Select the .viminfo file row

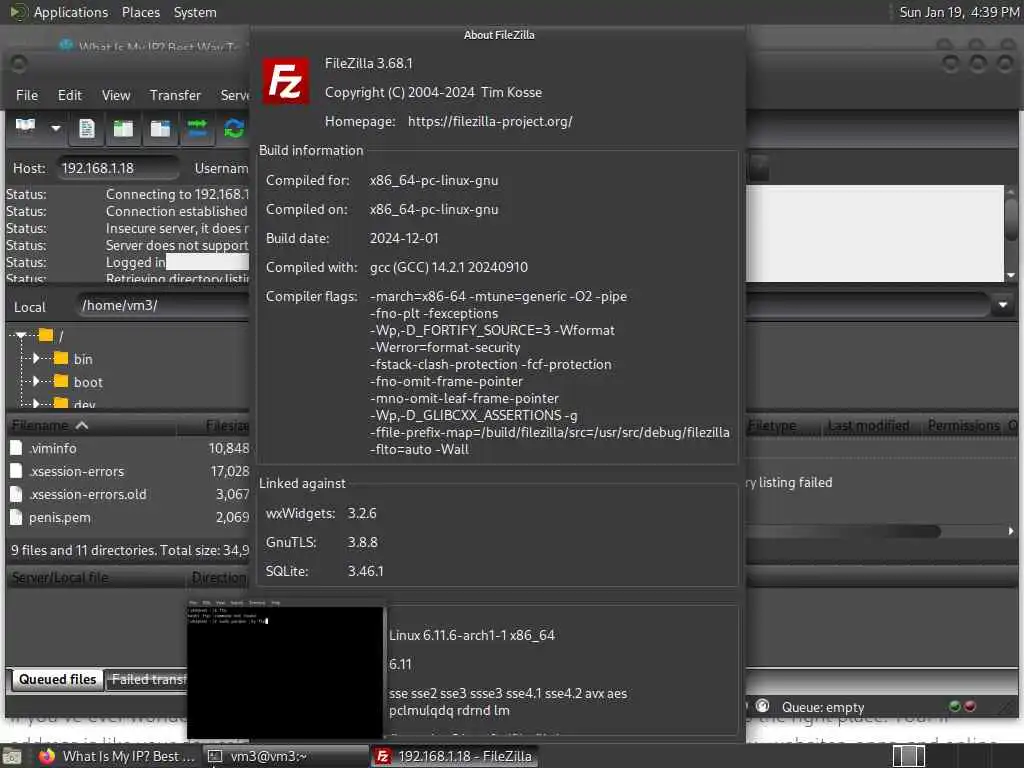(129, 448)
